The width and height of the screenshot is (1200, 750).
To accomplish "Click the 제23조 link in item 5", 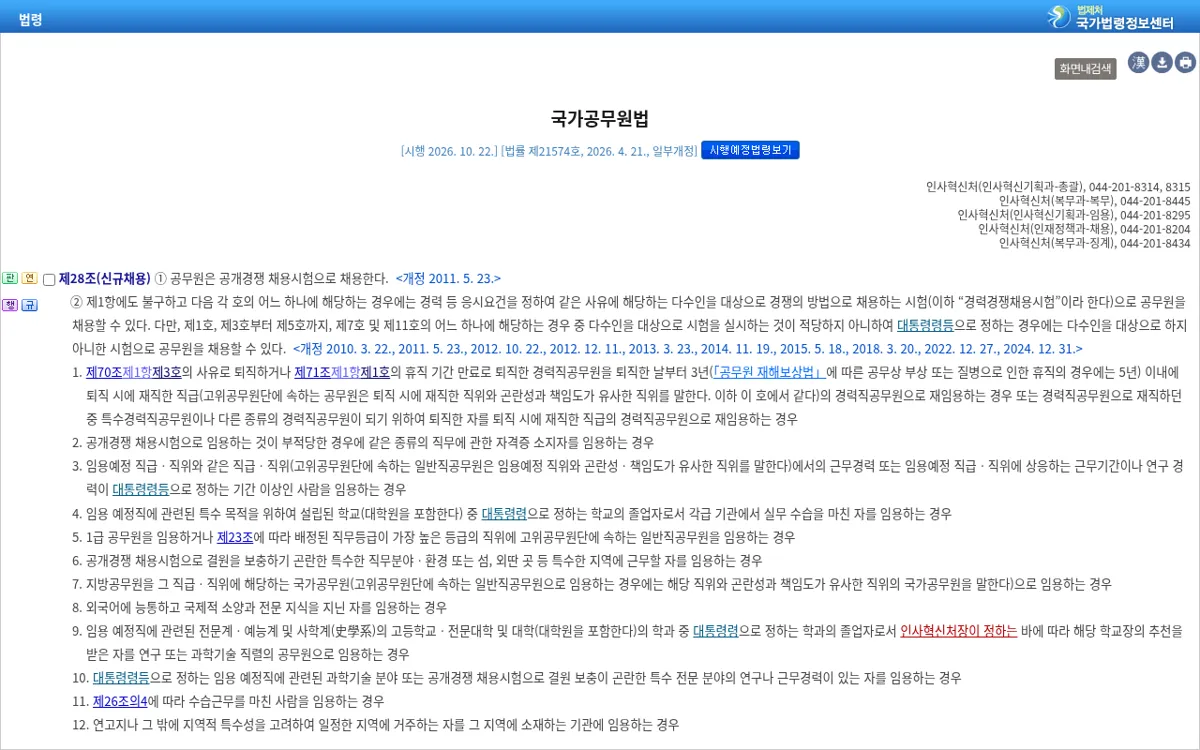I will pyautogui.click(x=235, y=537).
